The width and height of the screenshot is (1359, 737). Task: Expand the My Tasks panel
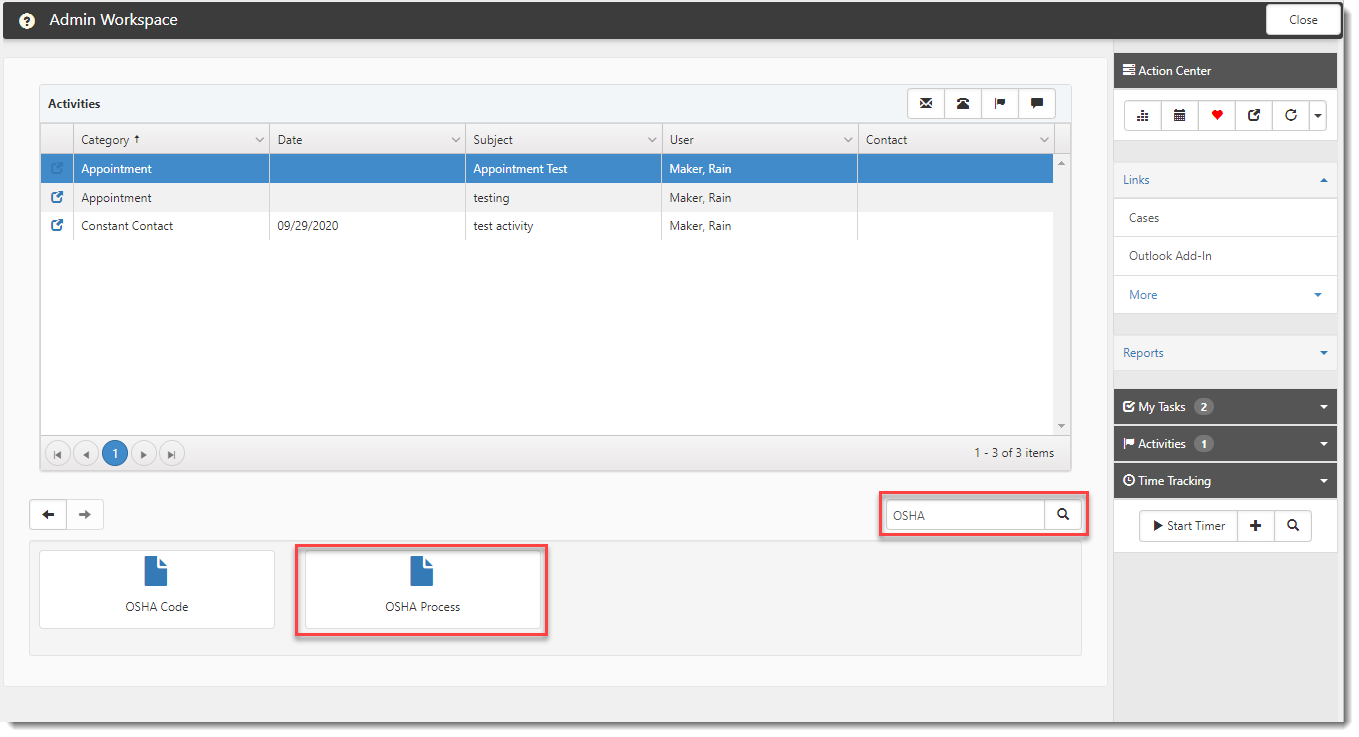1323,407
